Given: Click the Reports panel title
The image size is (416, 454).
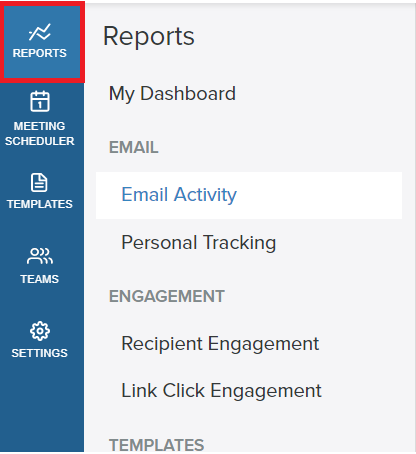Looking at the screenshot, I should [149, 36].
